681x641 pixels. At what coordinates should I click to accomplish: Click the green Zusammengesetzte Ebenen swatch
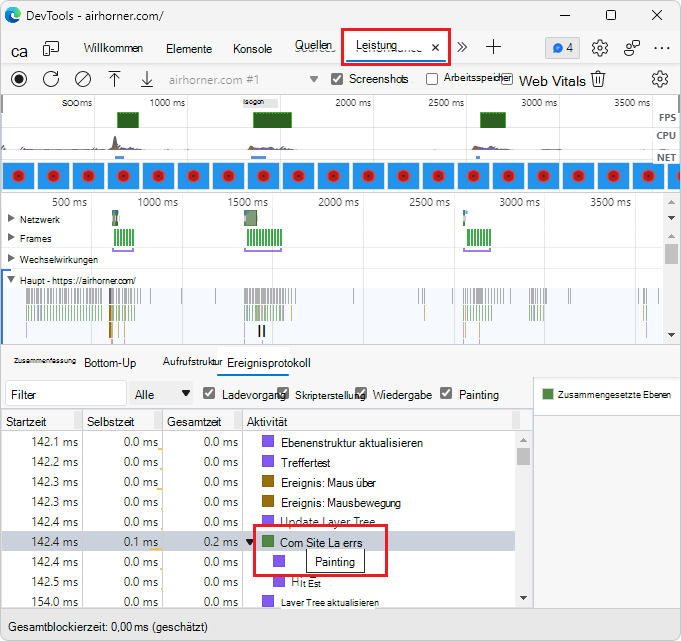click(x=548, y=394)
